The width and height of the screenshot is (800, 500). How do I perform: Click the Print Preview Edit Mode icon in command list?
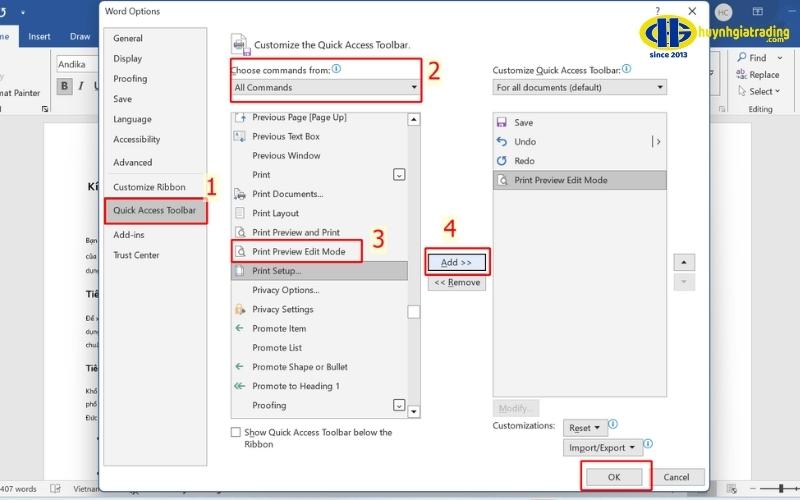pyautogui.click(x=240, y=252)
